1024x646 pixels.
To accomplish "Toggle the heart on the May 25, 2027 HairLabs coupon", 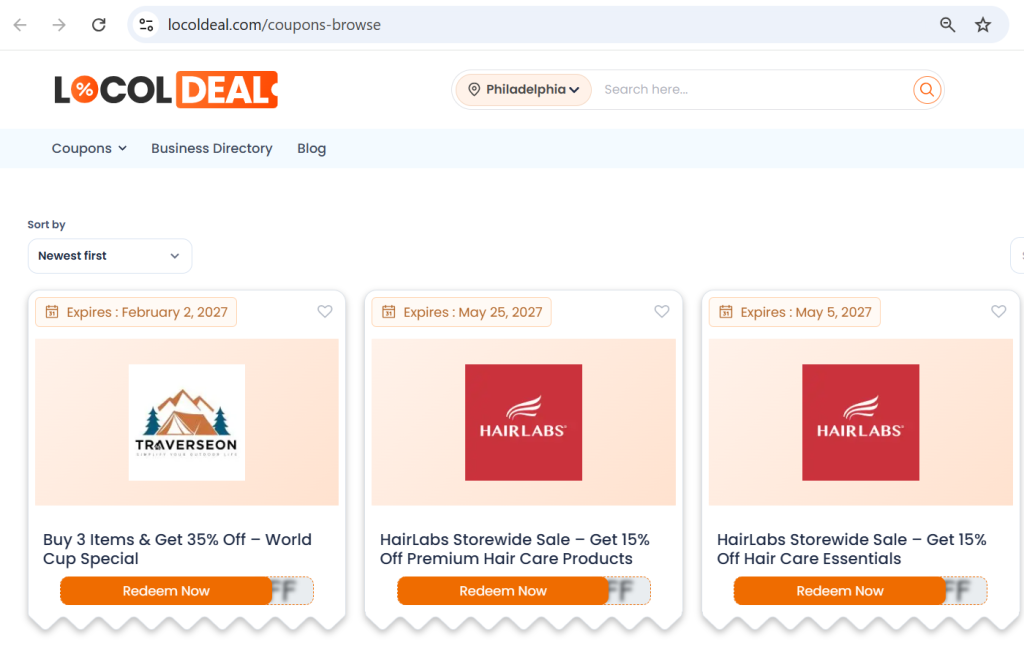I will 662,311.
